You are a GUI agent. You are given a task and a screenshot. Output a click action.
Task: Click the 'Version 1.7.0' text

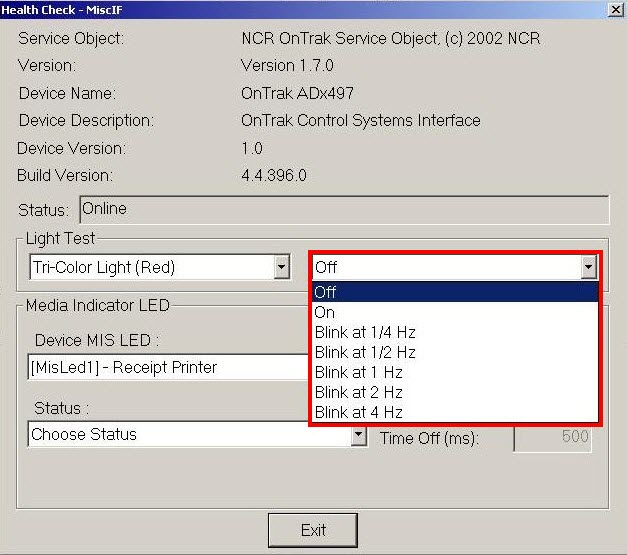point(287,65)
